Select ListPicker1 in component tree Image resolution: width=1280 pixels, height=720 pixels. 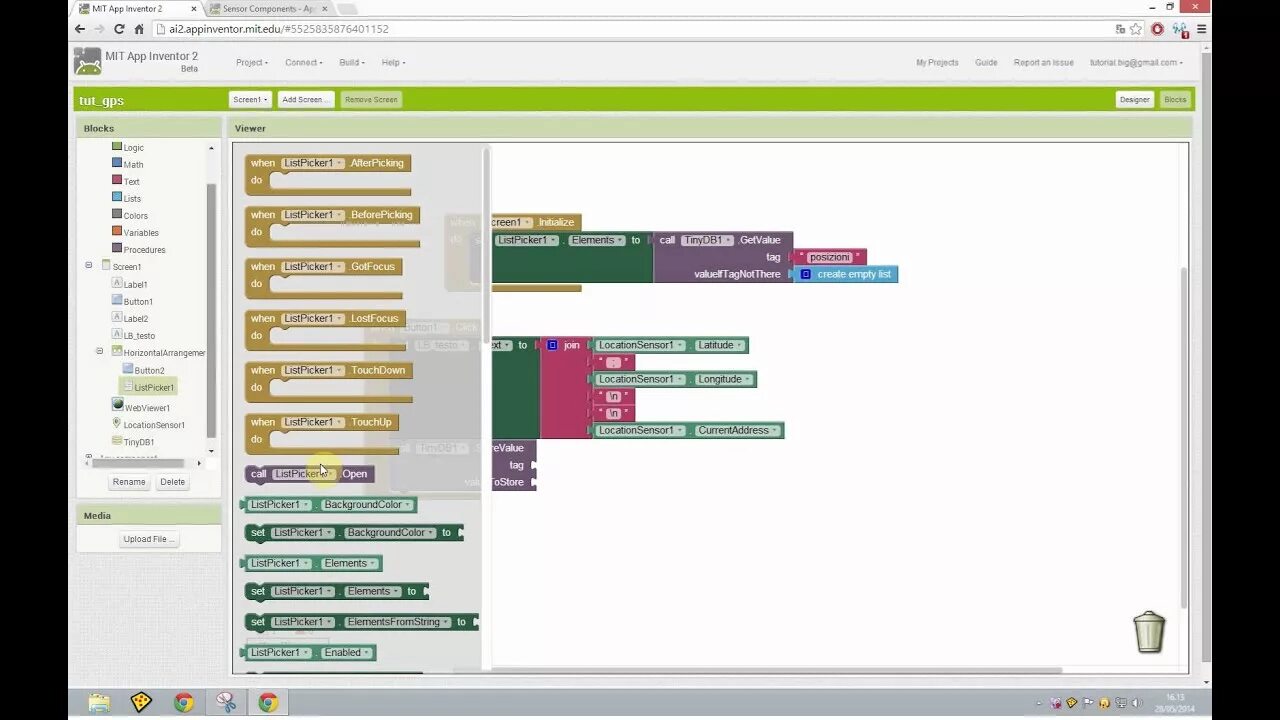click(x=154, y=387)
